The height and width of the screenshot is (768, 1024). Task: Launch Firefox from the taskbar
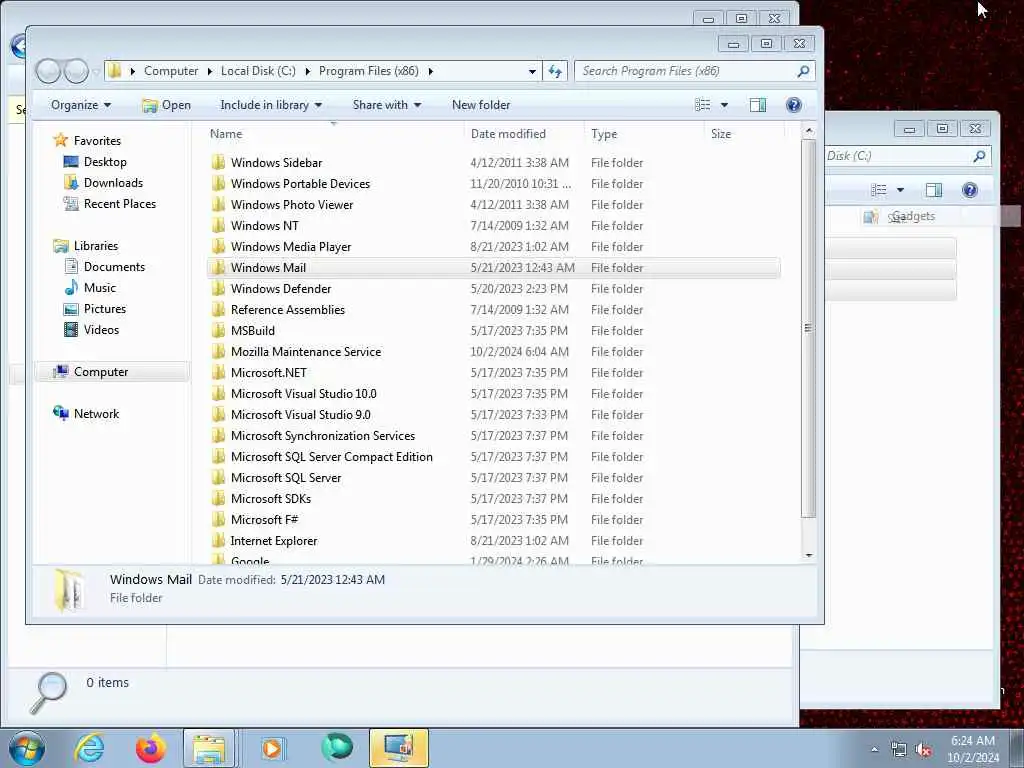(150, 748)
